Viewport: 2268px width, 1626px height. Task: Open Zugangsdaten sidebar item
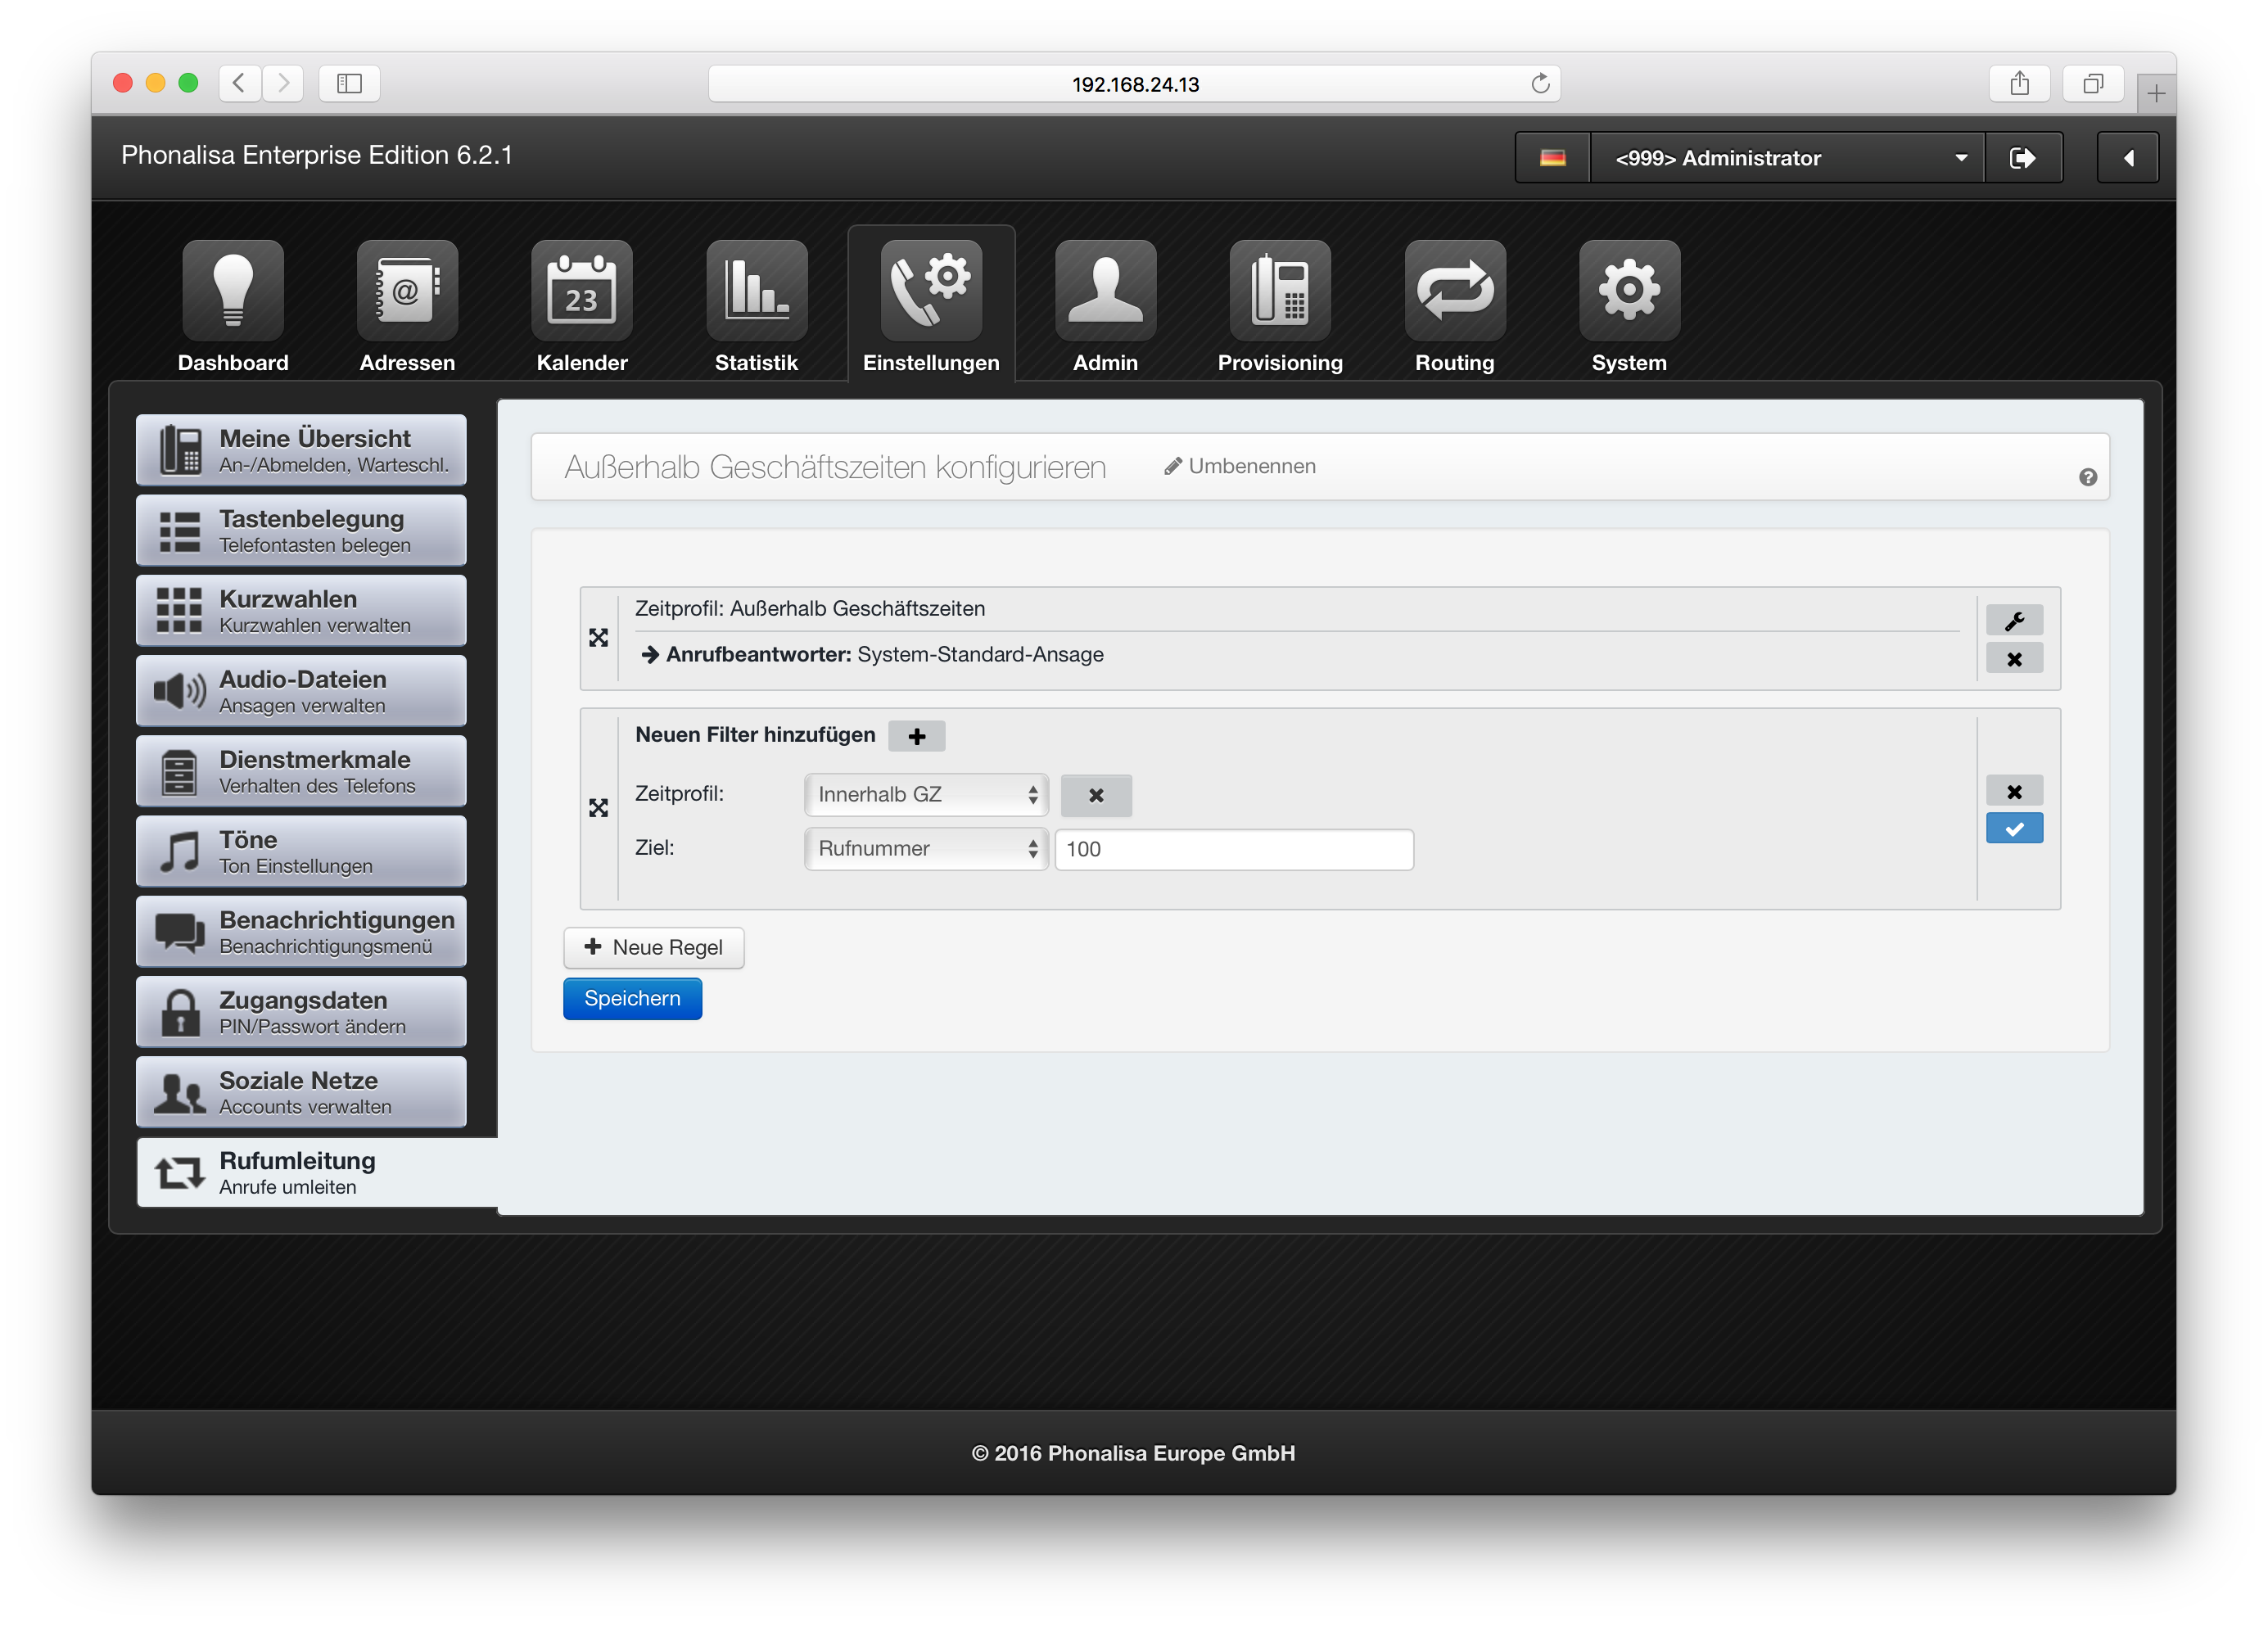pos(301,1012)
